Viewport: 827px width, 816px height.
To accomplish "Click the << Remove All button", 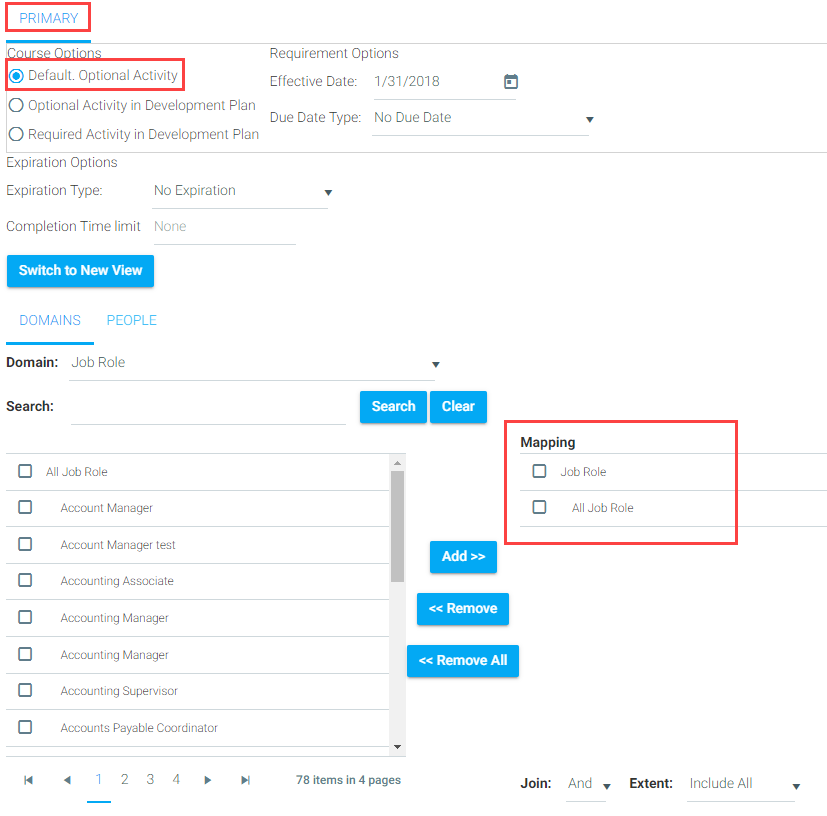I will pos(463,661).
